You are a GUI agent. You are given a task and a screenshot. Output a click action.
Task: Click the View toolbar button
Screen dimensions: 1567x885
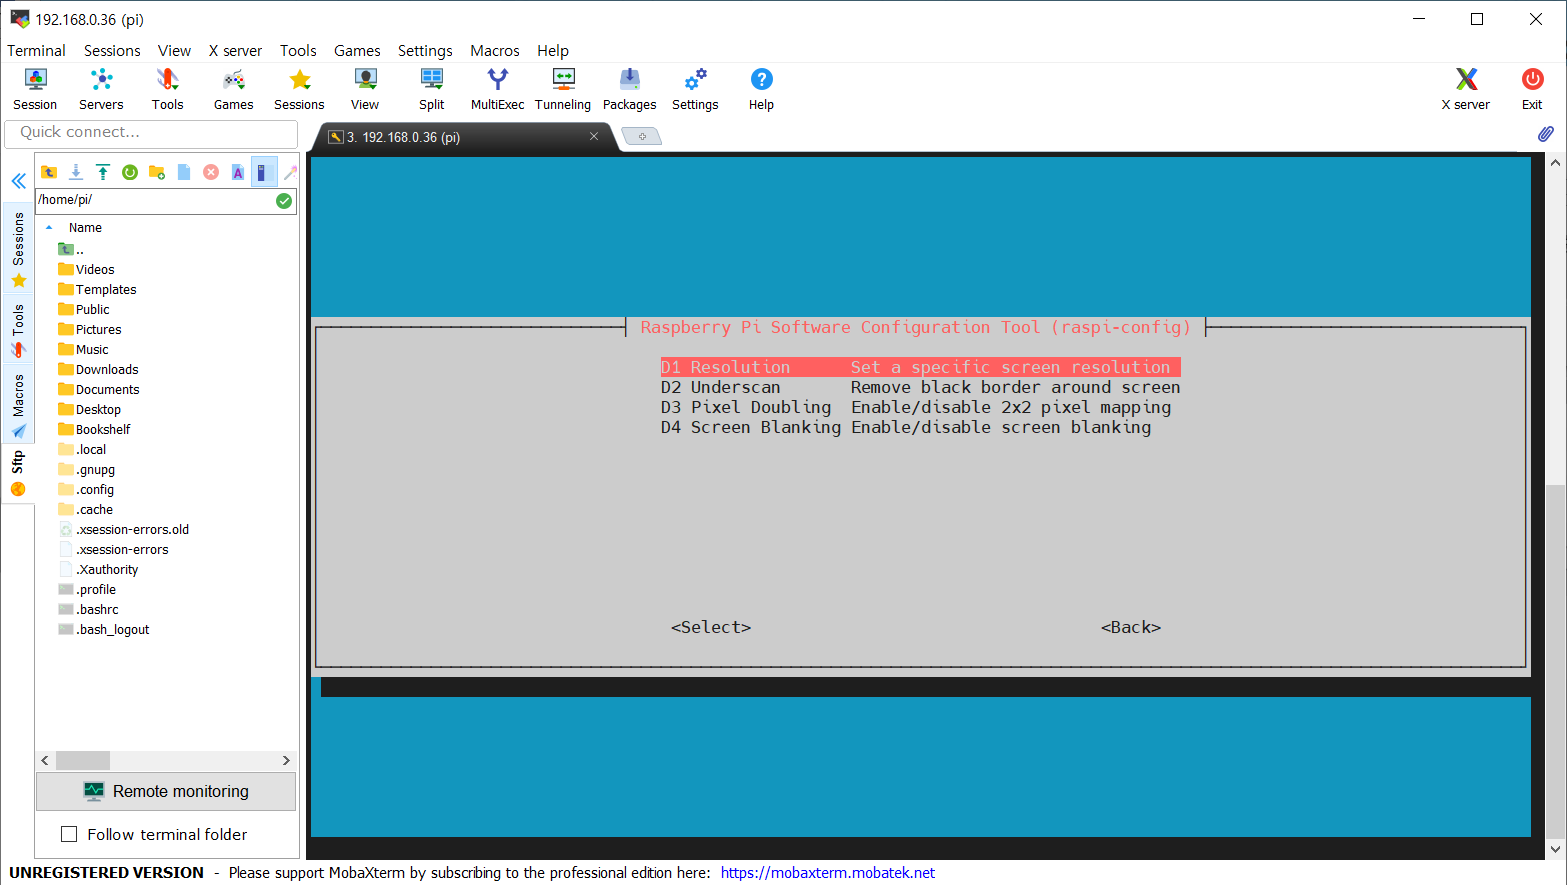pos(365,89)
